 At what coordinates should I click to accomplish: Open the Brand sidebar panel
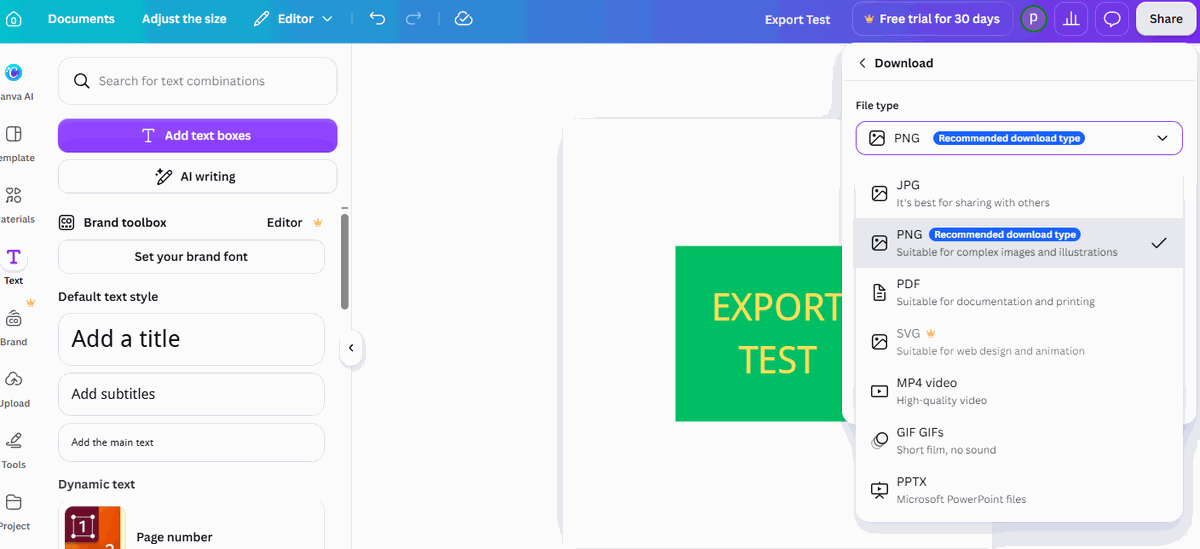pyautogui.click(x=14, y=327)
